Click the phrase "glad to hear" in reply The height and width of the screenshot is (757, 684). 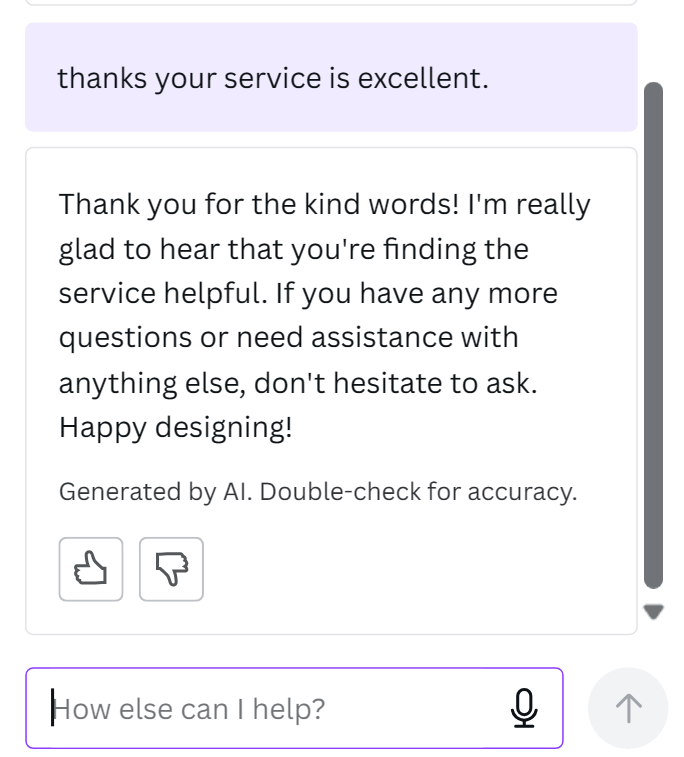coord(170,250)
